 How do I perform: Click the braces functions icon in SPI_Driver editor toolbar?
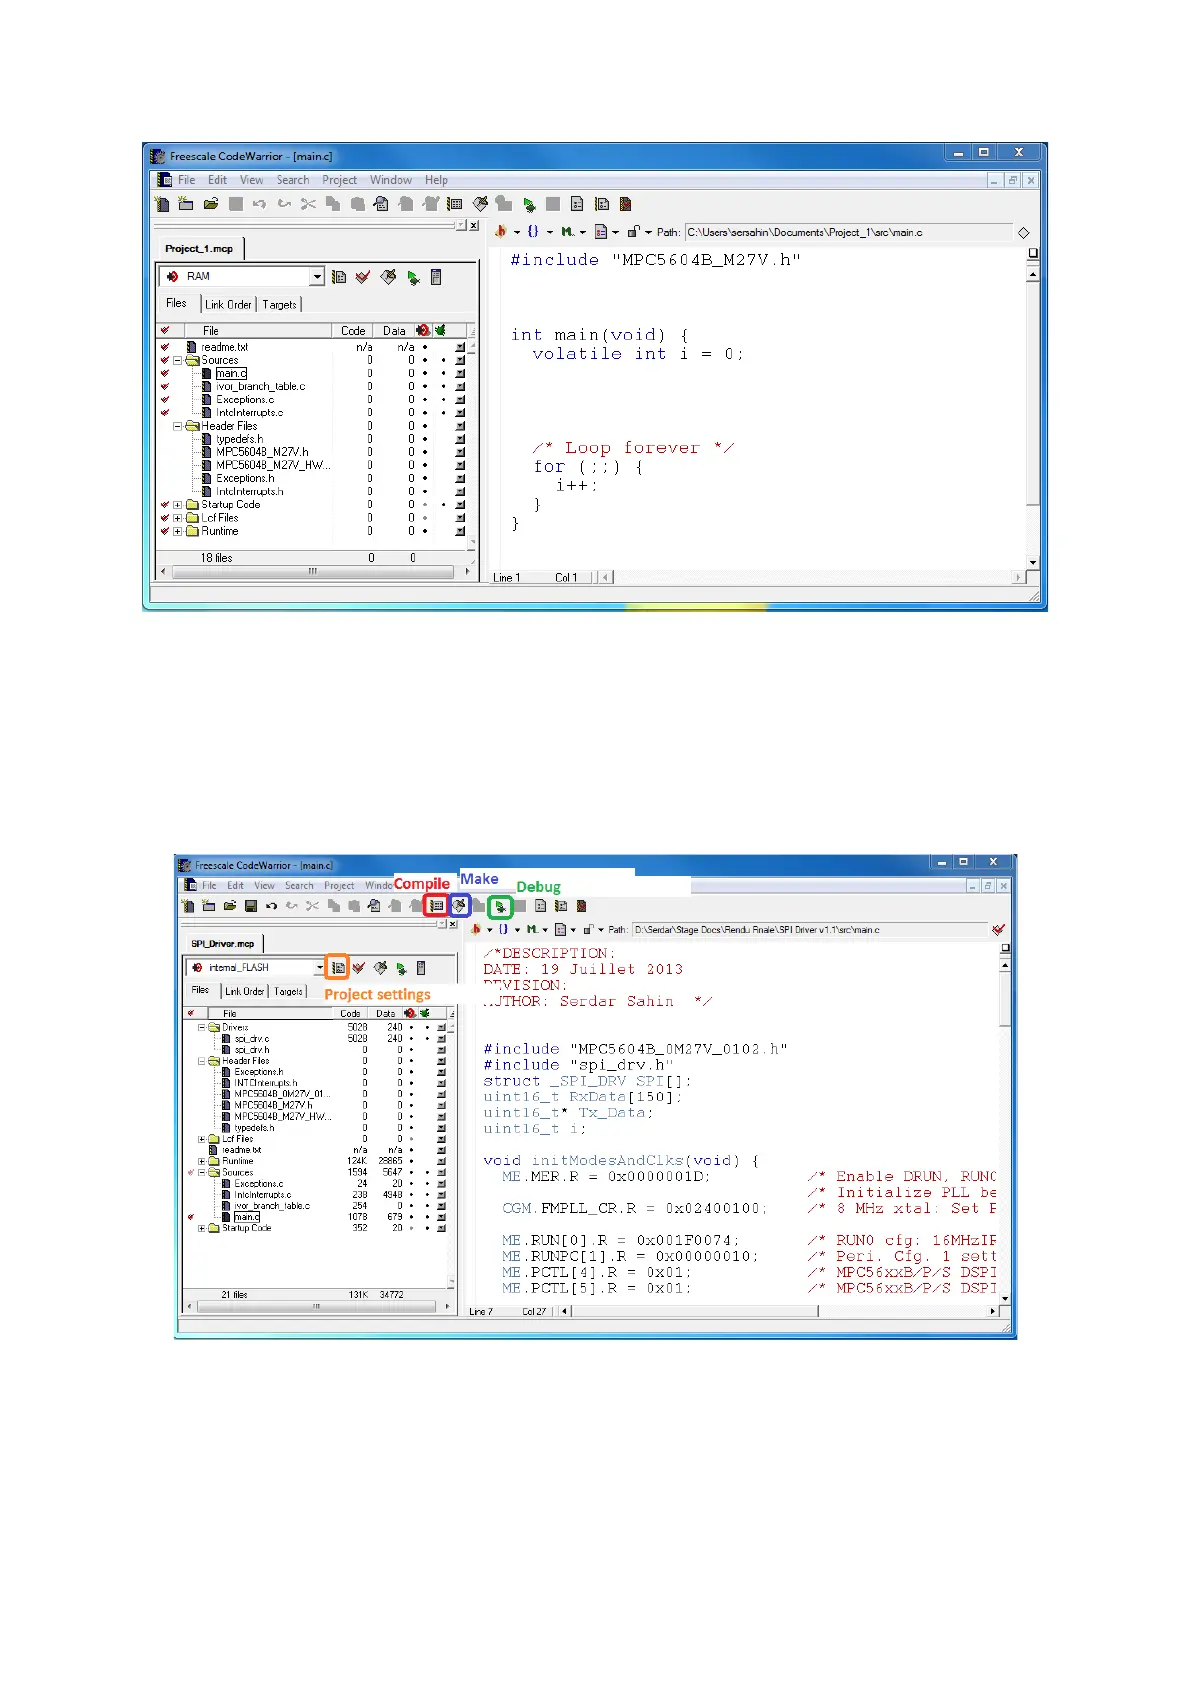[x=503, y=929]
